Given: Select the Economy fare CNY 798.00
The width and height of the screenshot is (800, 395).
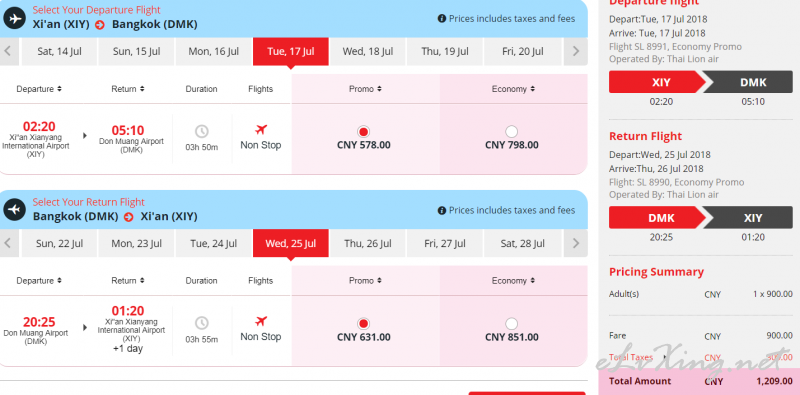Looking at the screenshot, I should click(x=511, y=132).
